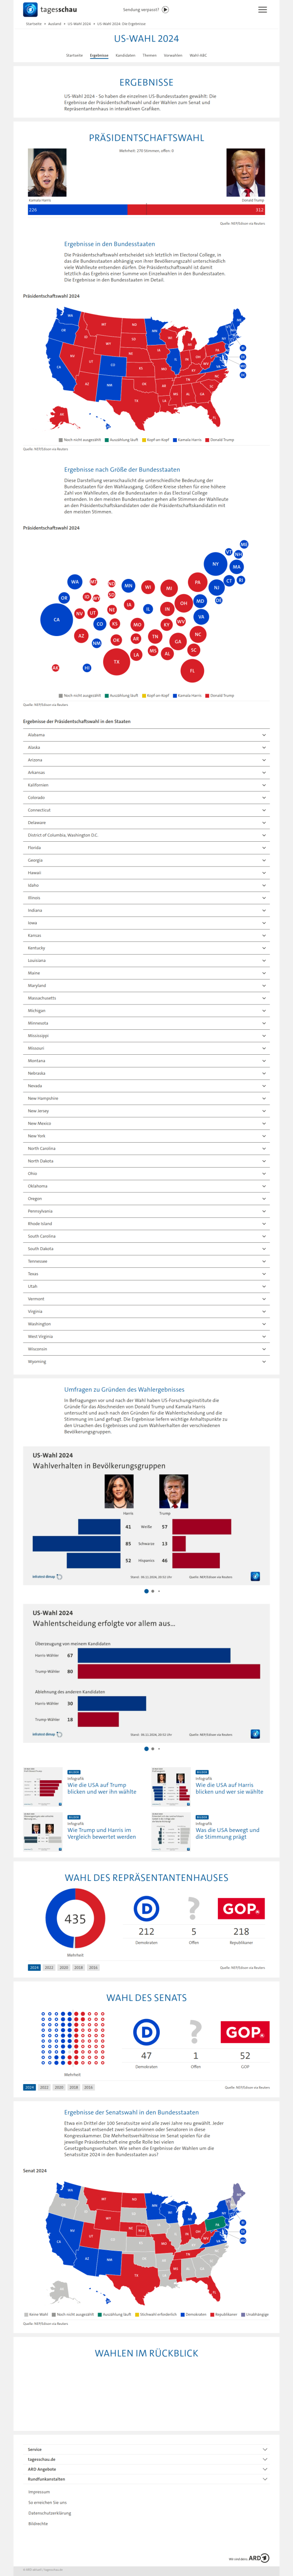Click Kamala Harris portrait photo

click(47, 172)
